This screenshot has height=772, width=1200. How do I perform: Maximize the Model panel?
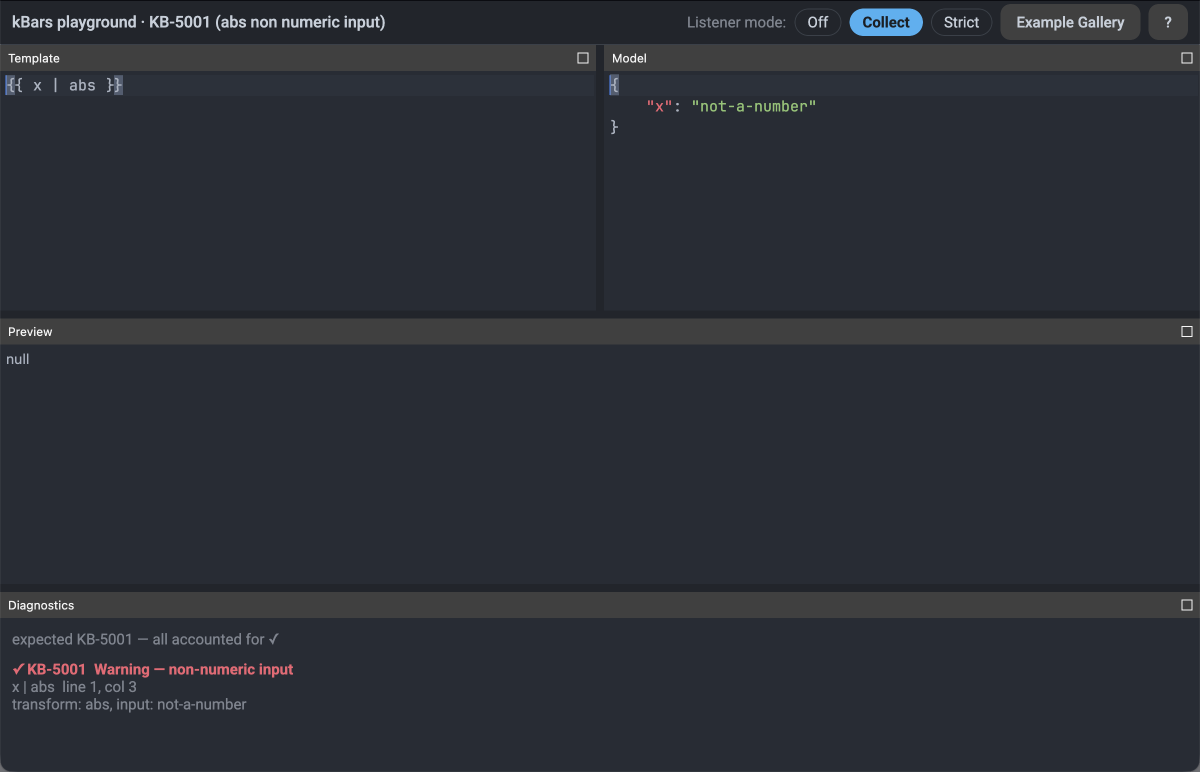coord(1187,58)
